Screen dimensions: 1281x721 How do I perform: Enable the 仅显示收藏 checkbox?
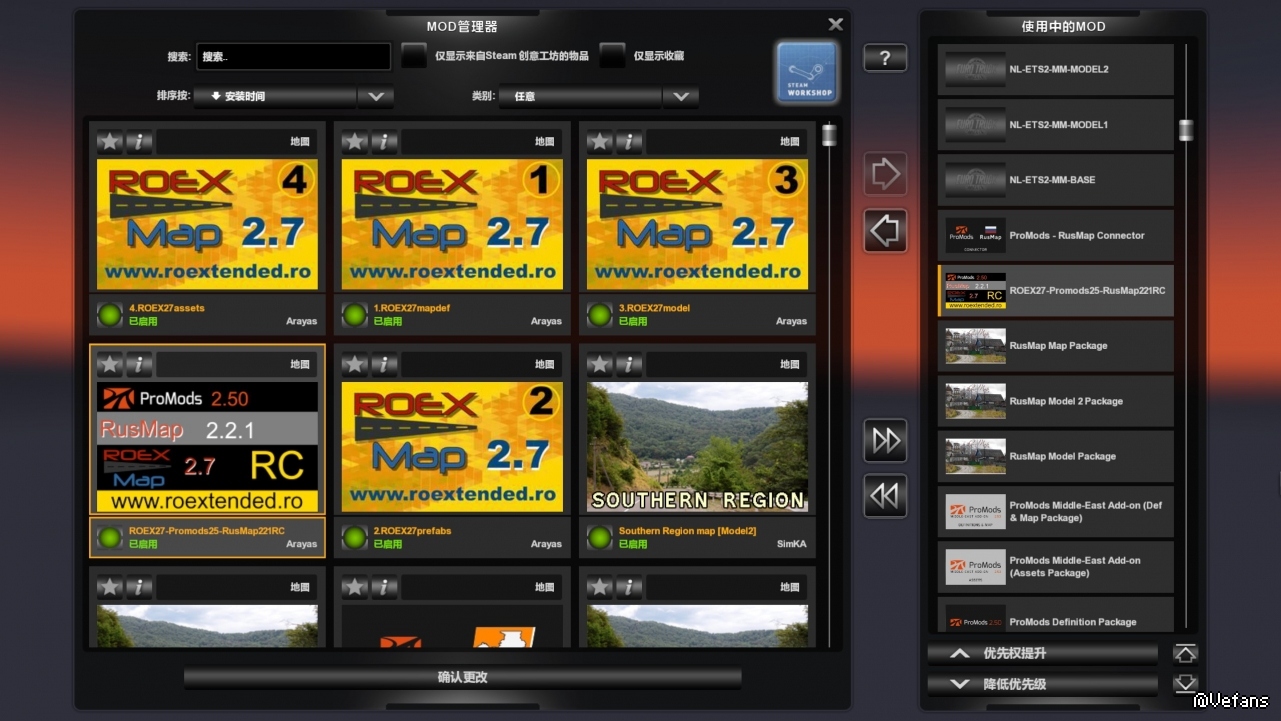pyautogui.click(x=612, y=56)
